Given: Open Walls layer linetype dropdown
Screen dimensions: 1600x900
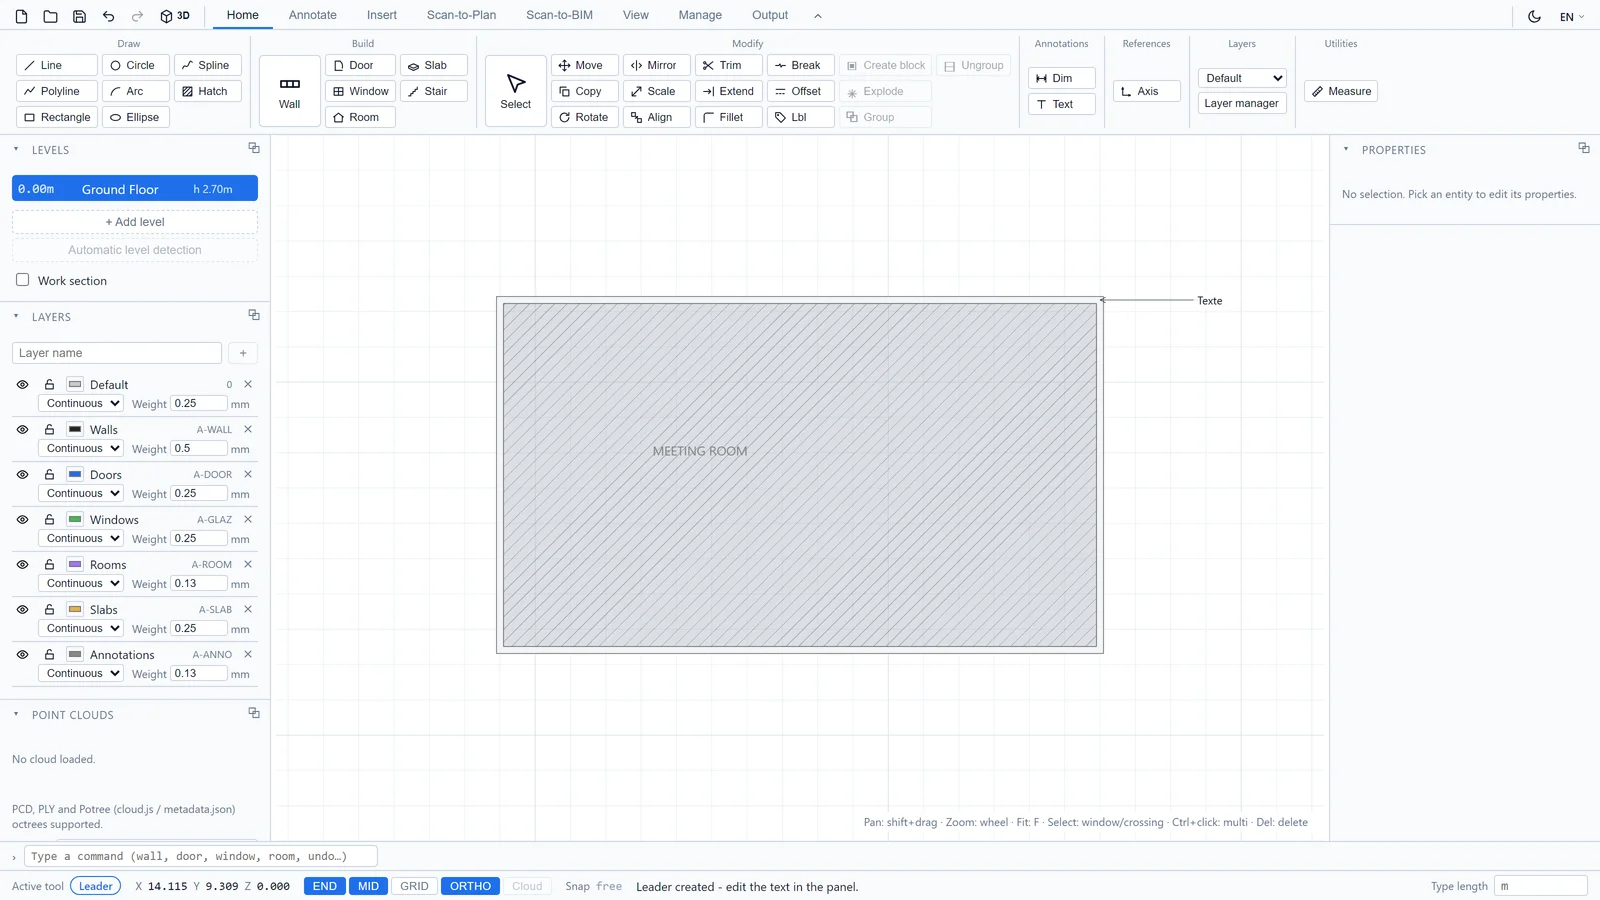Looking at the screenshot, I should pos(81,448).
